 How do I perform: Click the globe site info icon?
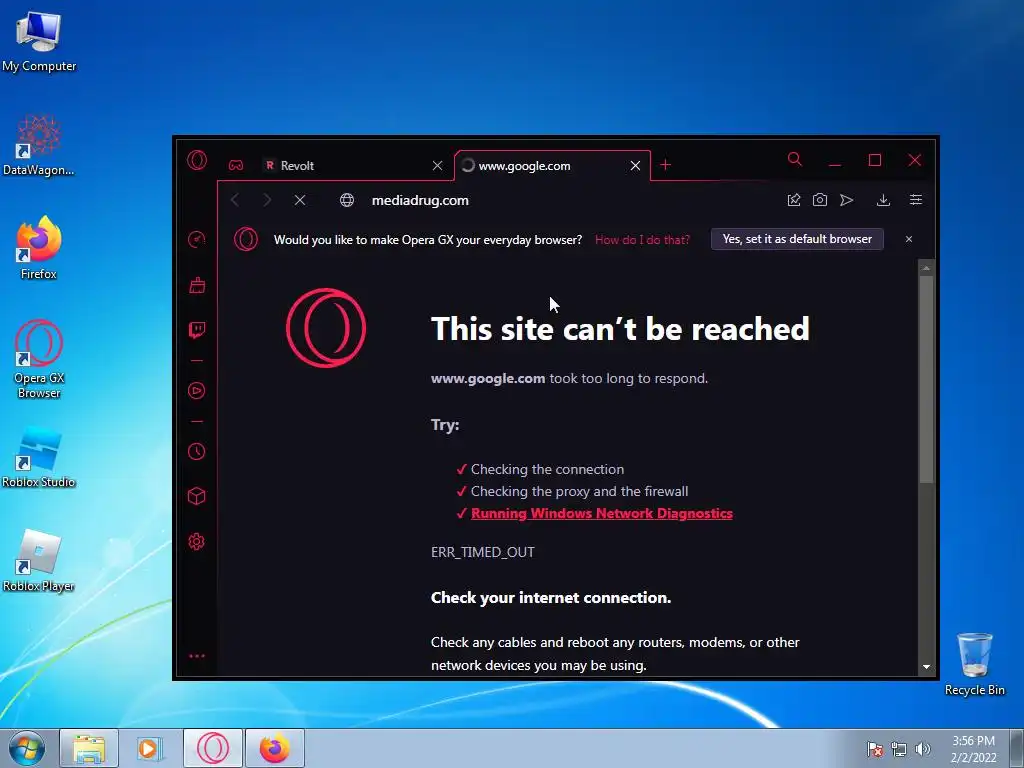click(x=347, y=200)
